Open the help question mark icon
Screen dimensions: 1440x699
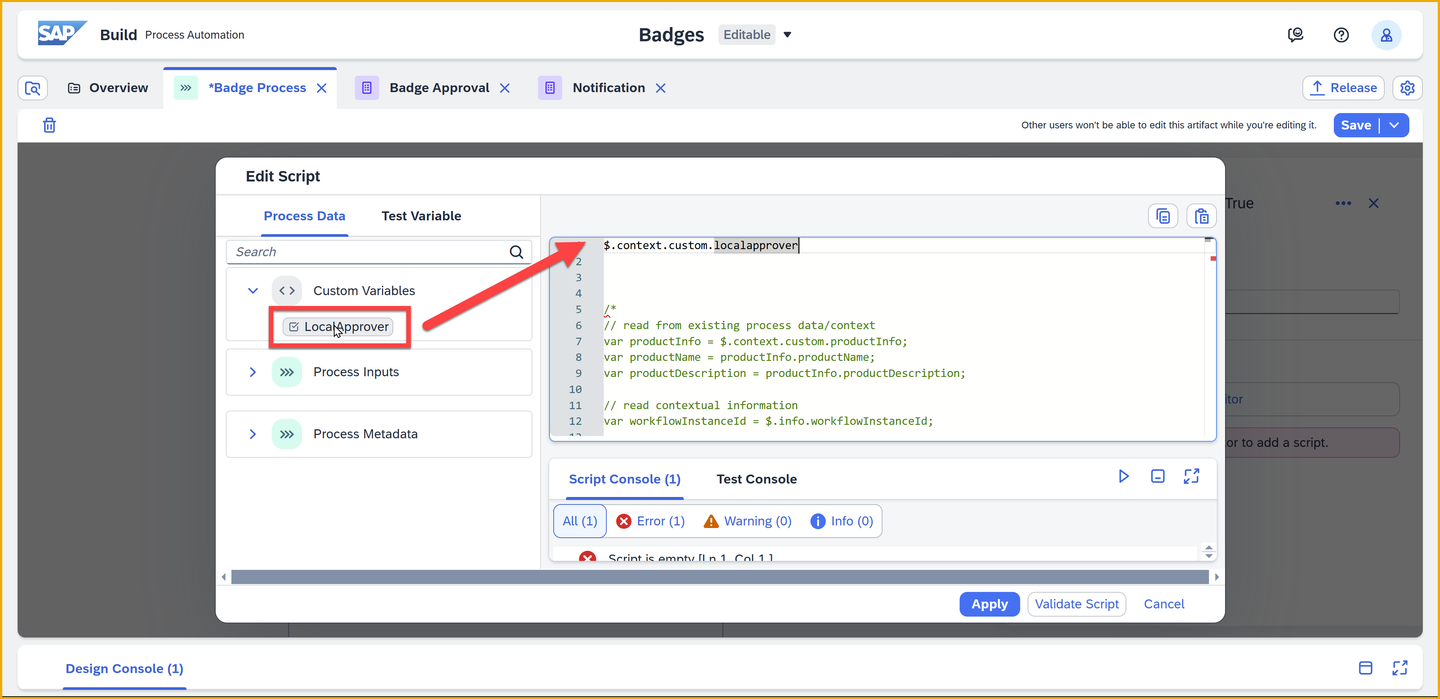pyautogui.click(x=1341, y=35)
